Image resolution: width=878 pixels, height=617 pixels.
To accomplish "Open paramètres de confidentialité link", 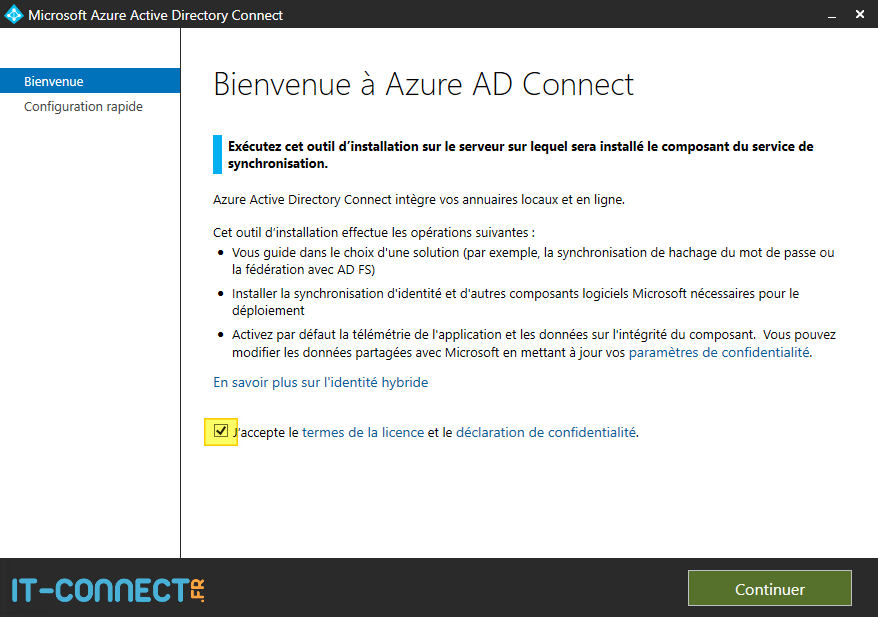I will click(719, 352).
